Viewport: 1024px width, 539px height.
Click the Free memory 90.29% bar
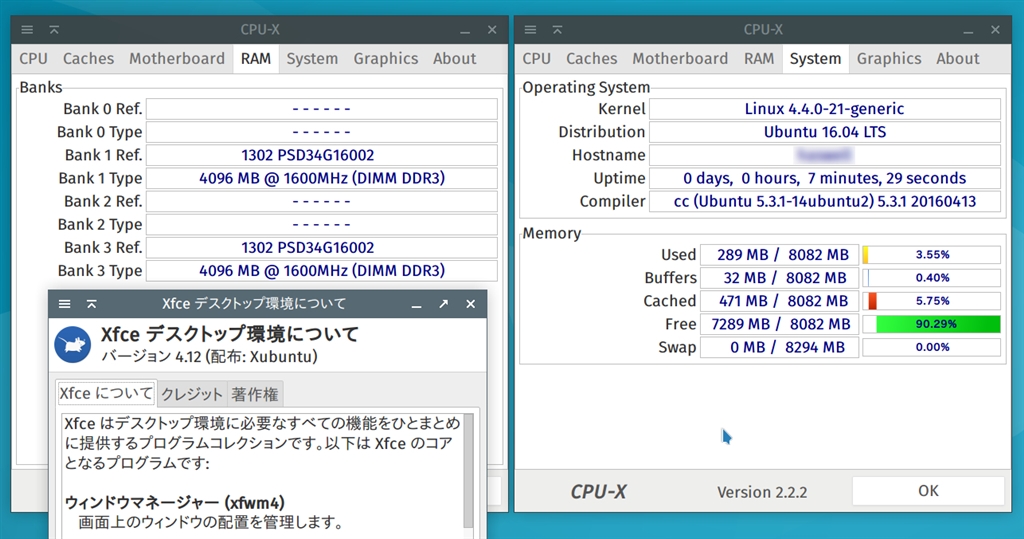coord(931,324)
